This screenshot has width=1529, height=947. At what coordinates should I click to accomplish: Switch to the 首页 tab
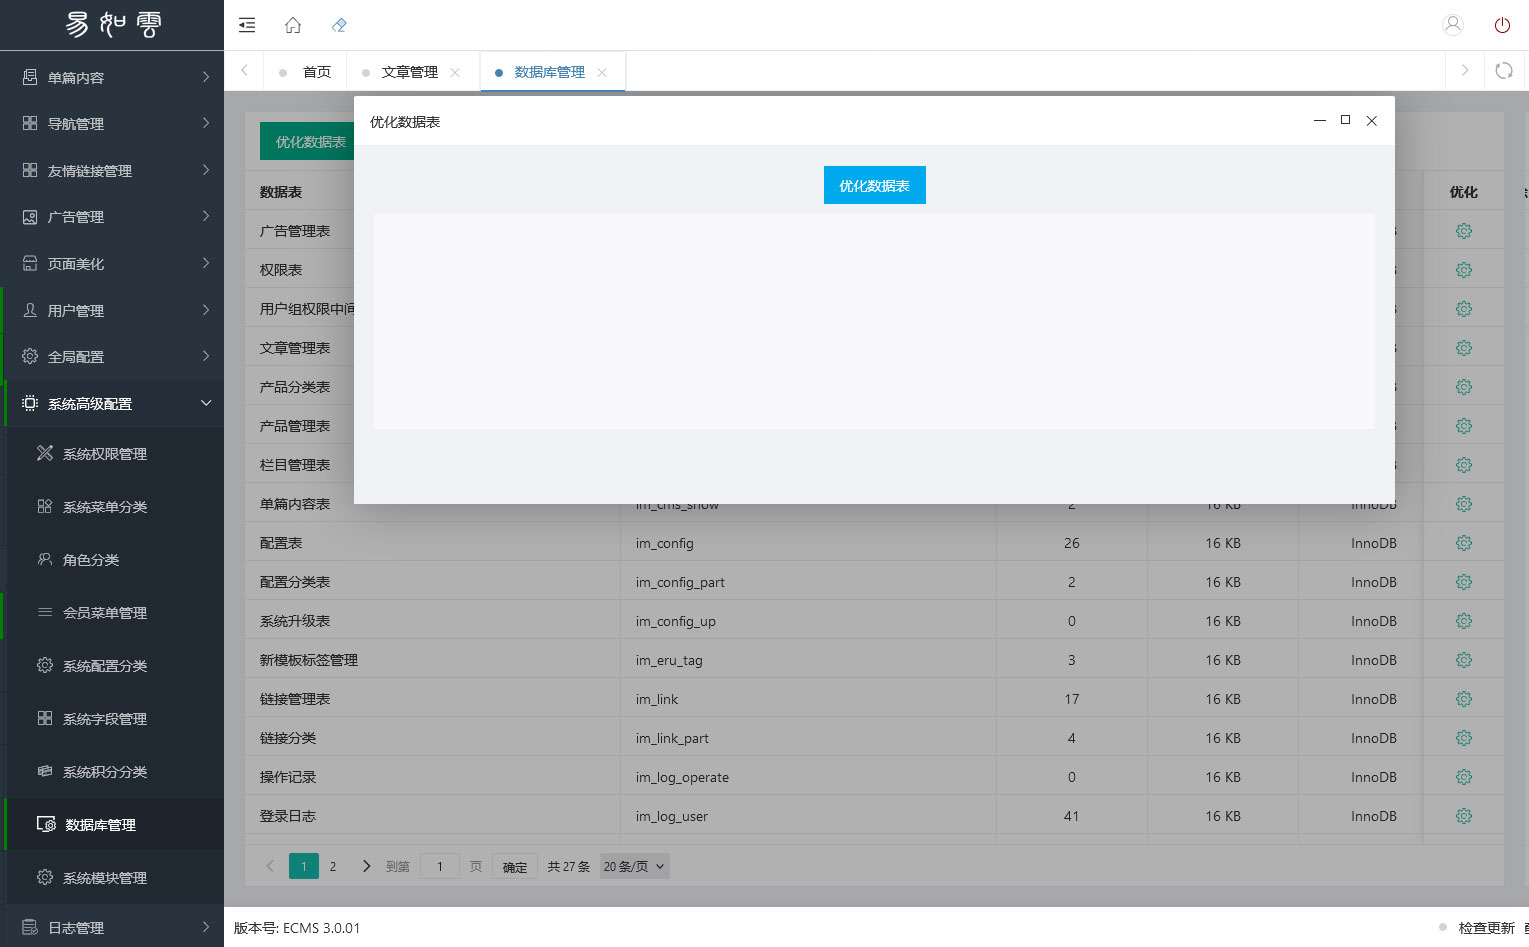point(316,72)
